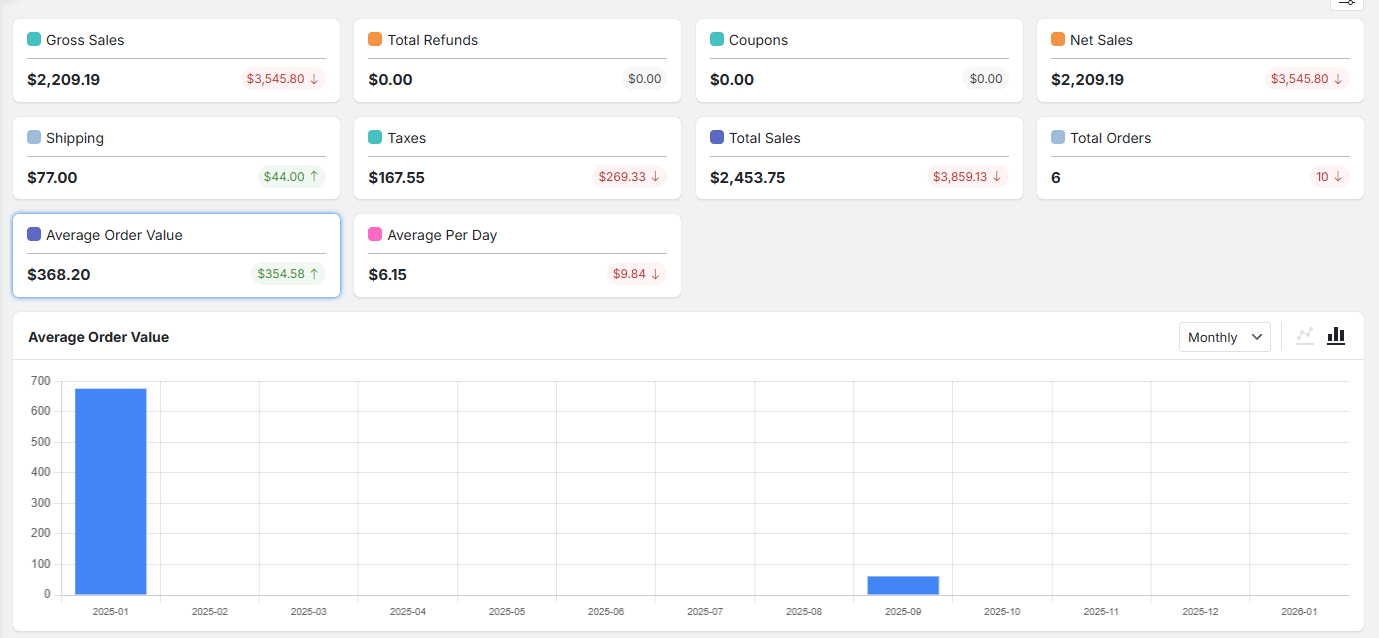The image size is (1379, 638).
Task: Select the Shipping metric card
Action: [x=176, y=158]
